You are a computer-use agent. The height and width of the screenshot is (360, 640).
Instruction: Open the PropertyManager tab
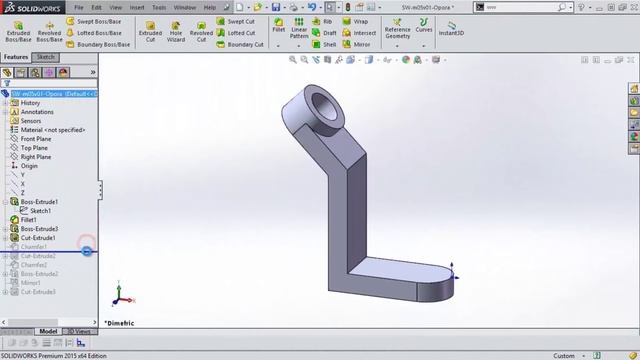tap(21, 73)
